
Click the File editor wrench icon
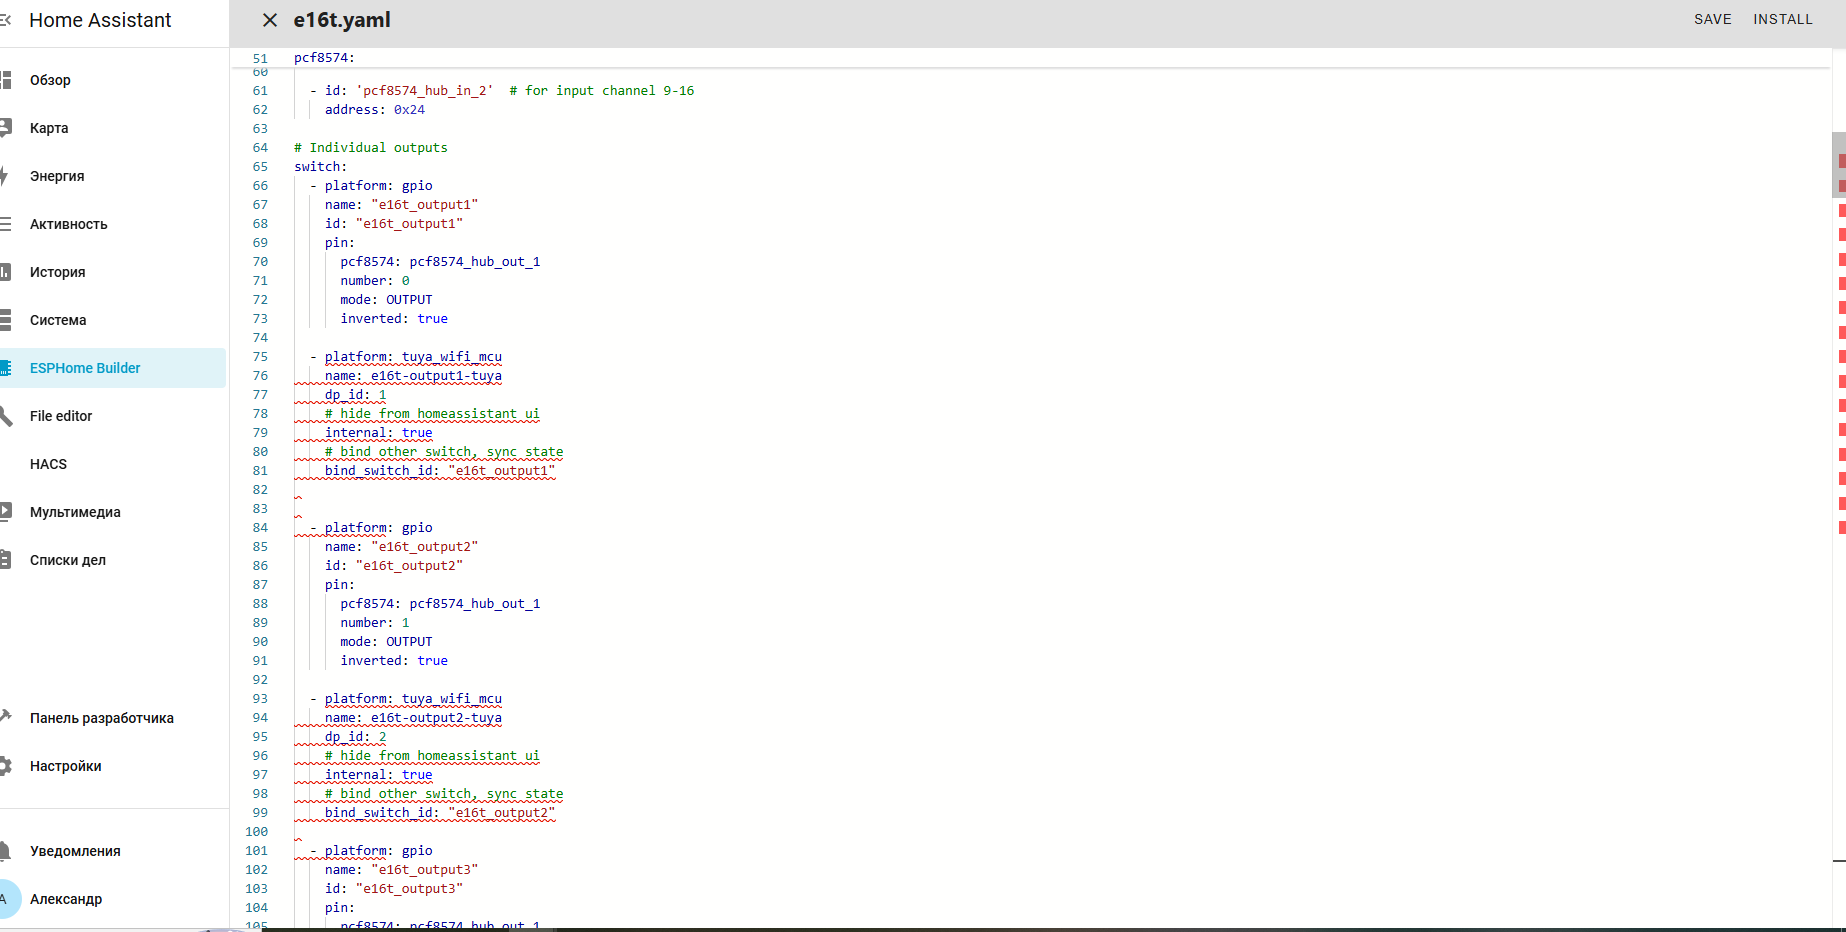coord(6,416)
